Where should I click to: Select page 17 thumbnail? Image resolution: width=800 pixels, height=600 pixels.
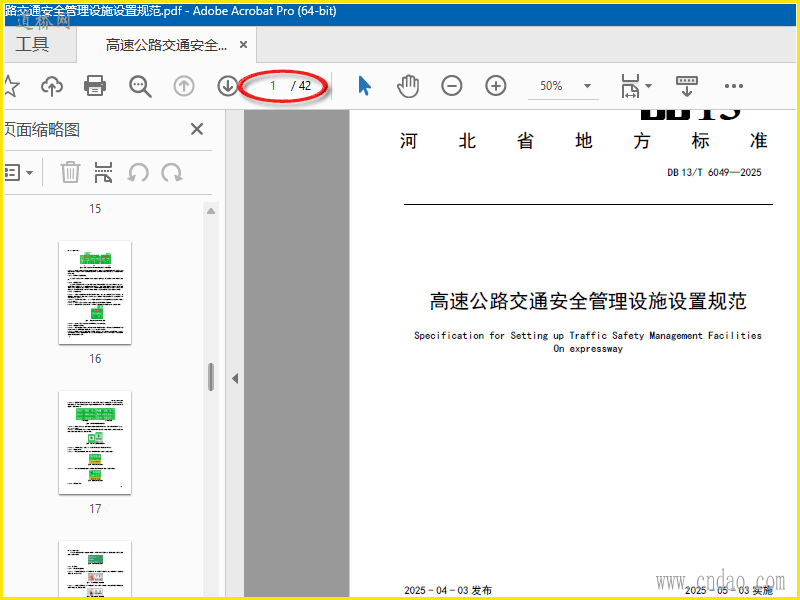[x=95, y=442]
